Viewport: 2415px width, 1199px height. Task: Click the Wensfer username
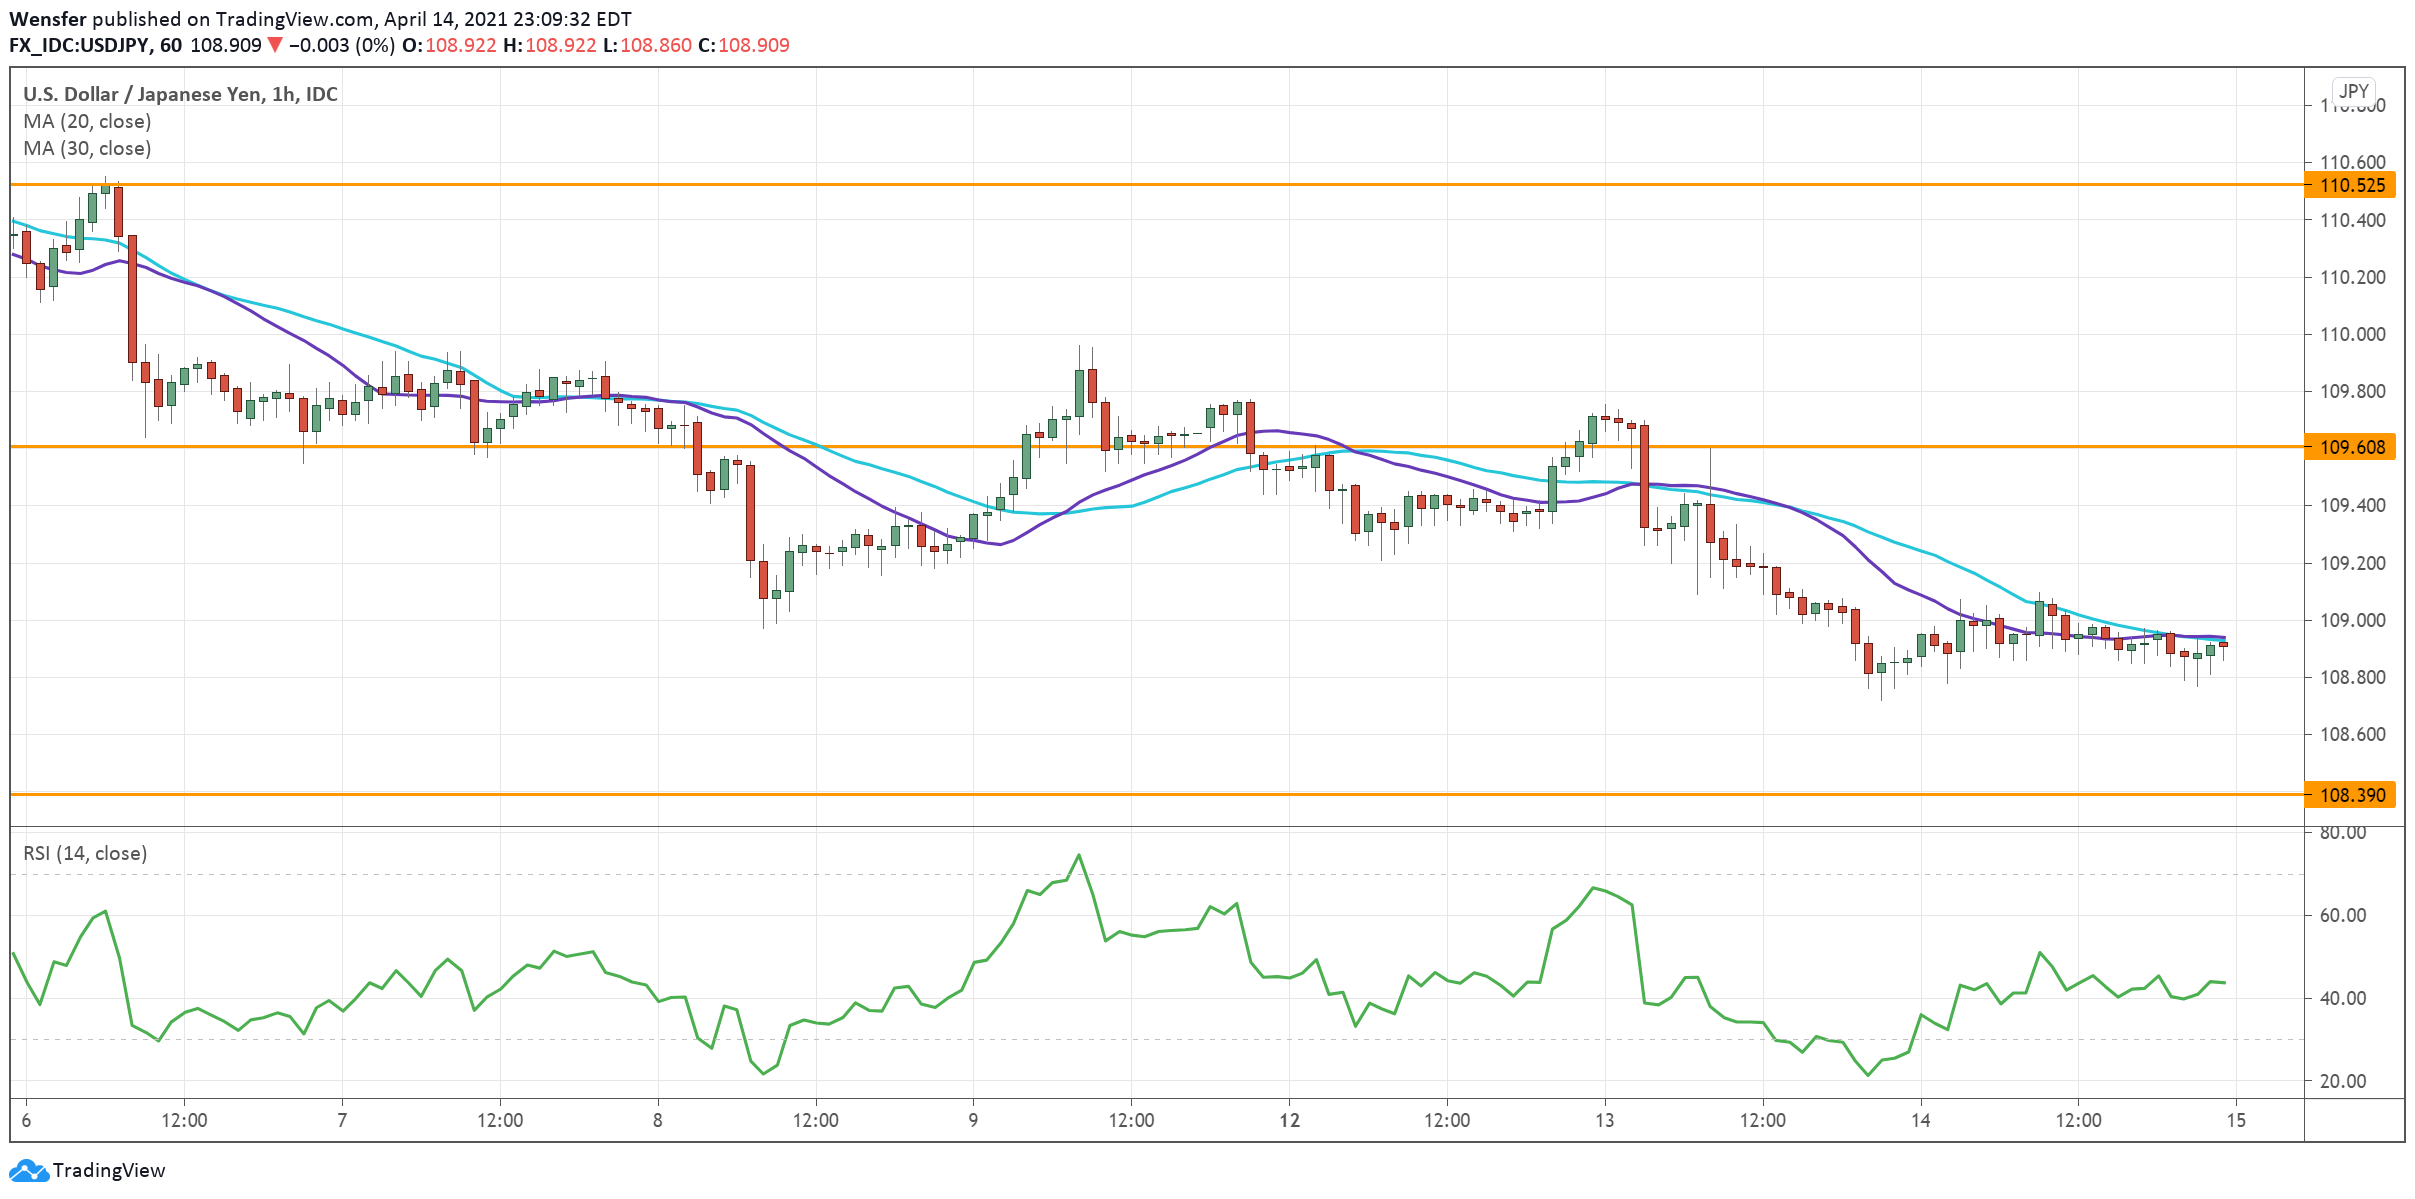coord(46,17)
